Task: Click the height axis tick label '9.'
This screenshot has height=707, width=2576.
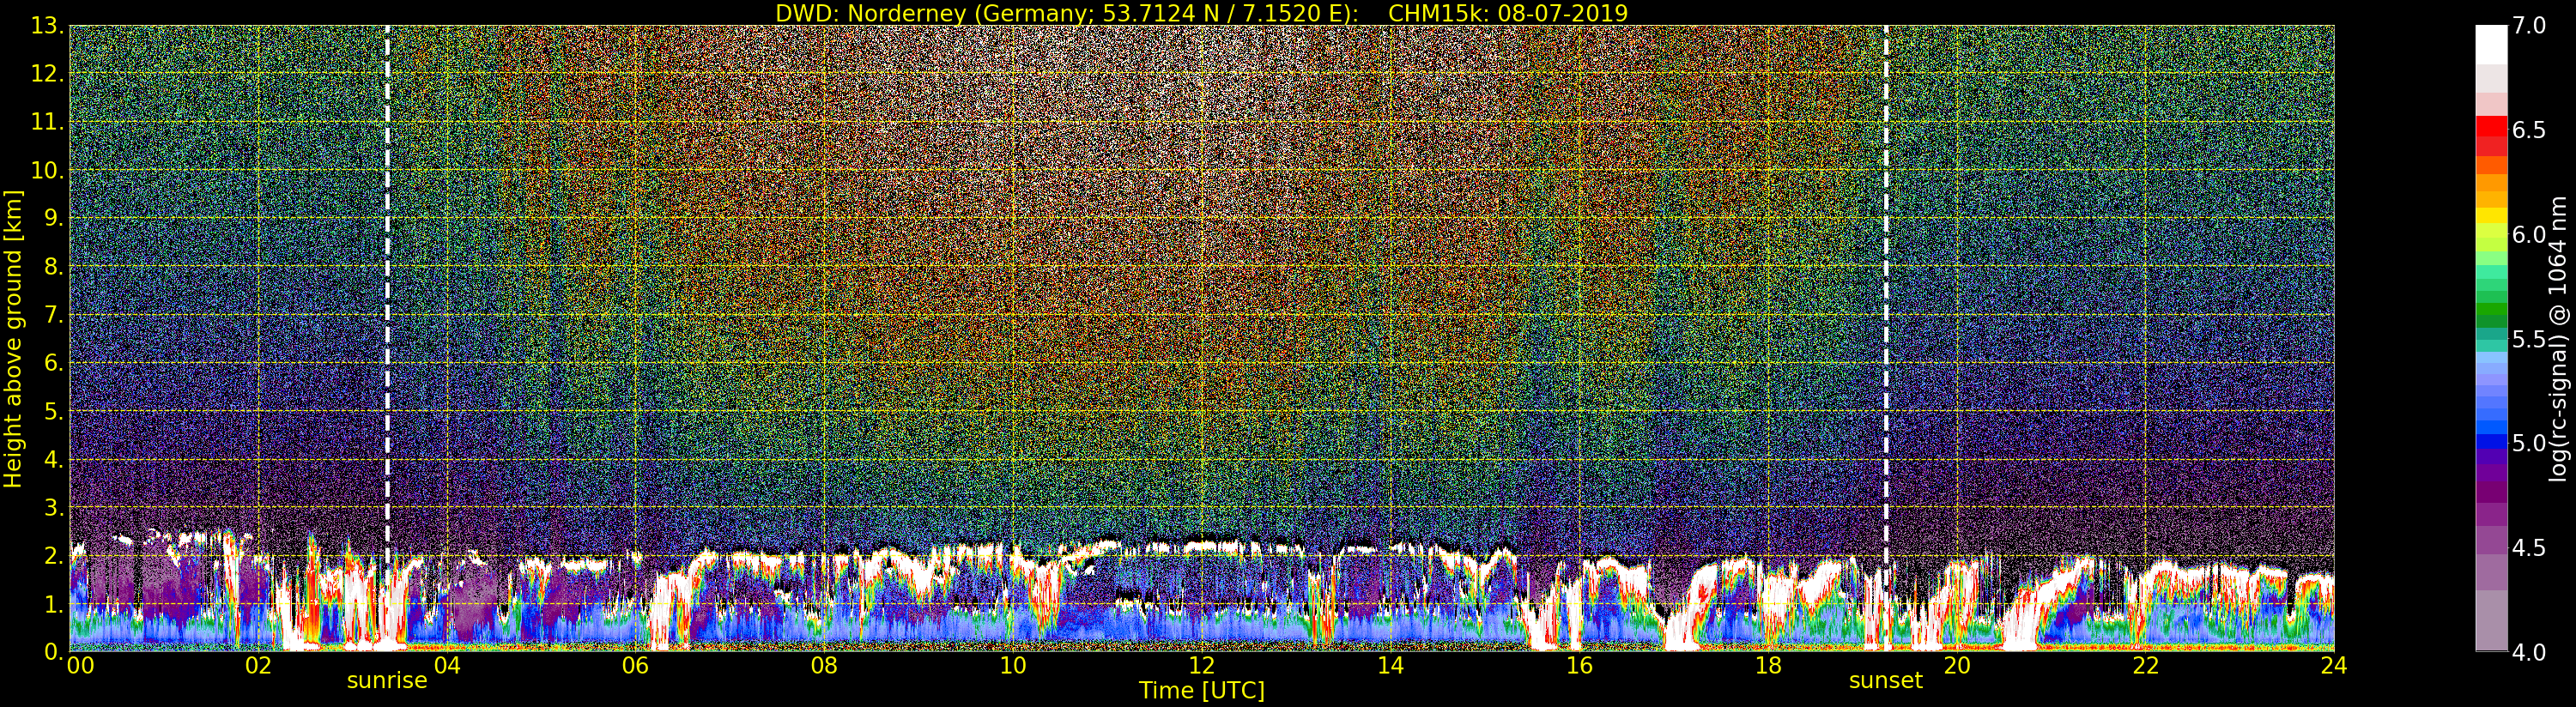Action: [x=53, y=219]
